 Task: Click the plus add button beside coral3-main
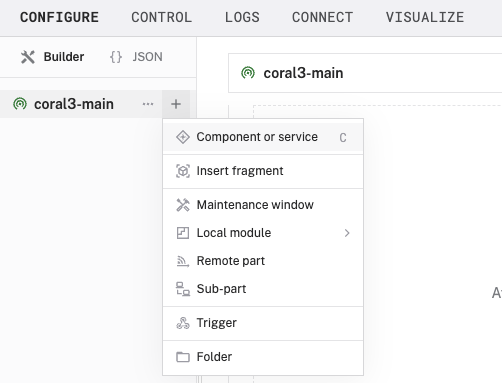tap(176, 104)
